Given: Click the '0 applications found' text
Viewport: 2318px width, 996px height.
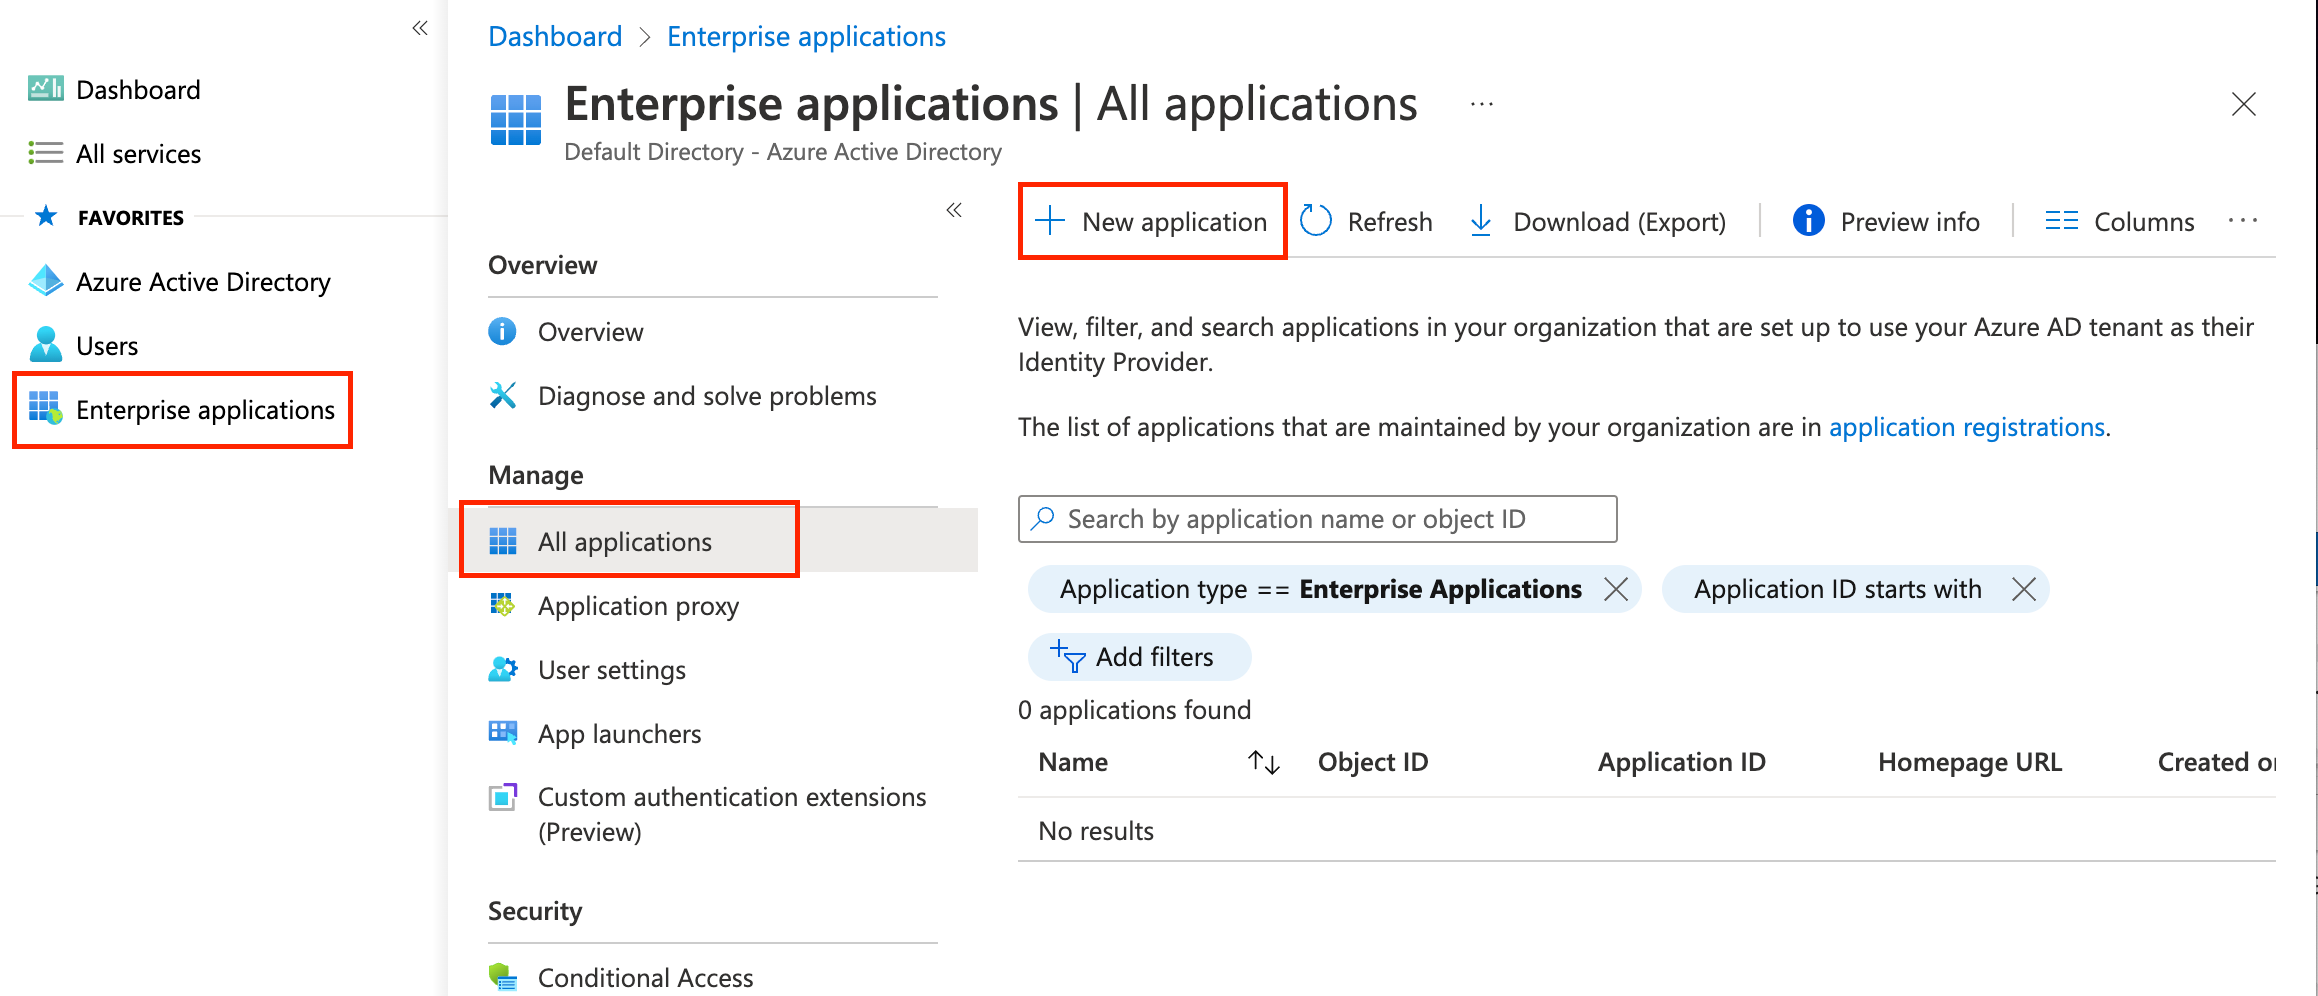Looking at the screenshot, I should tap(1134, 710).
